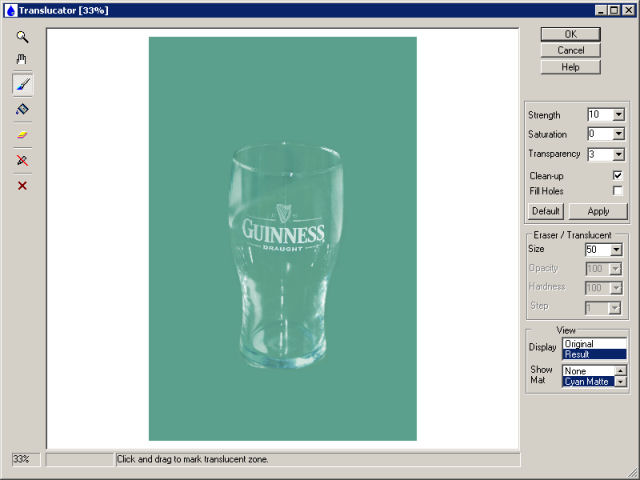Viewport: 640px width, 480px height.
Task: Toggle the Clean-up checkbox
Action: click(x=618, y=176)
